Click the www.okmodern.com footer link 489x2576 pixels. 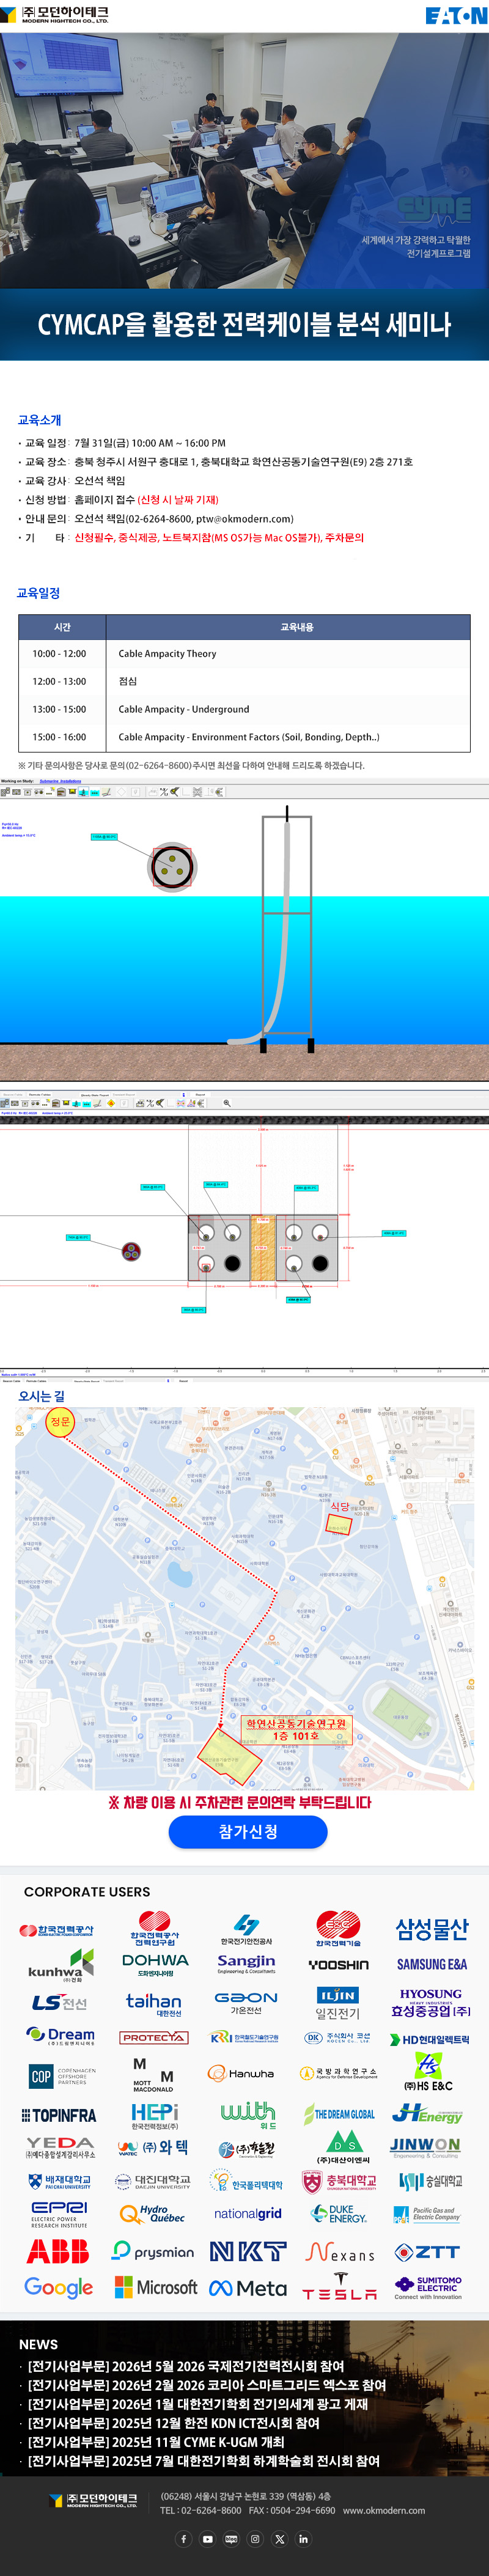(384, 2510)
